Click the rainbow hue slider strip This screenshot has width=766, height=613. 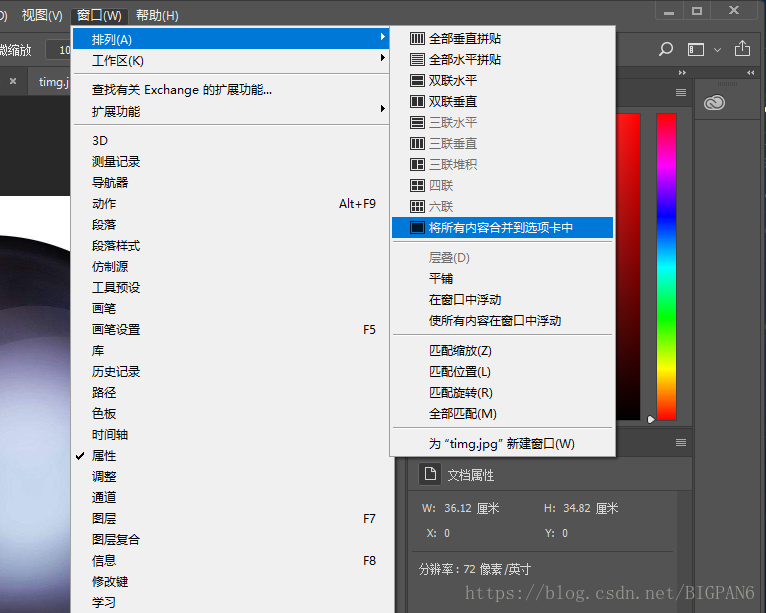pos(666,267)
